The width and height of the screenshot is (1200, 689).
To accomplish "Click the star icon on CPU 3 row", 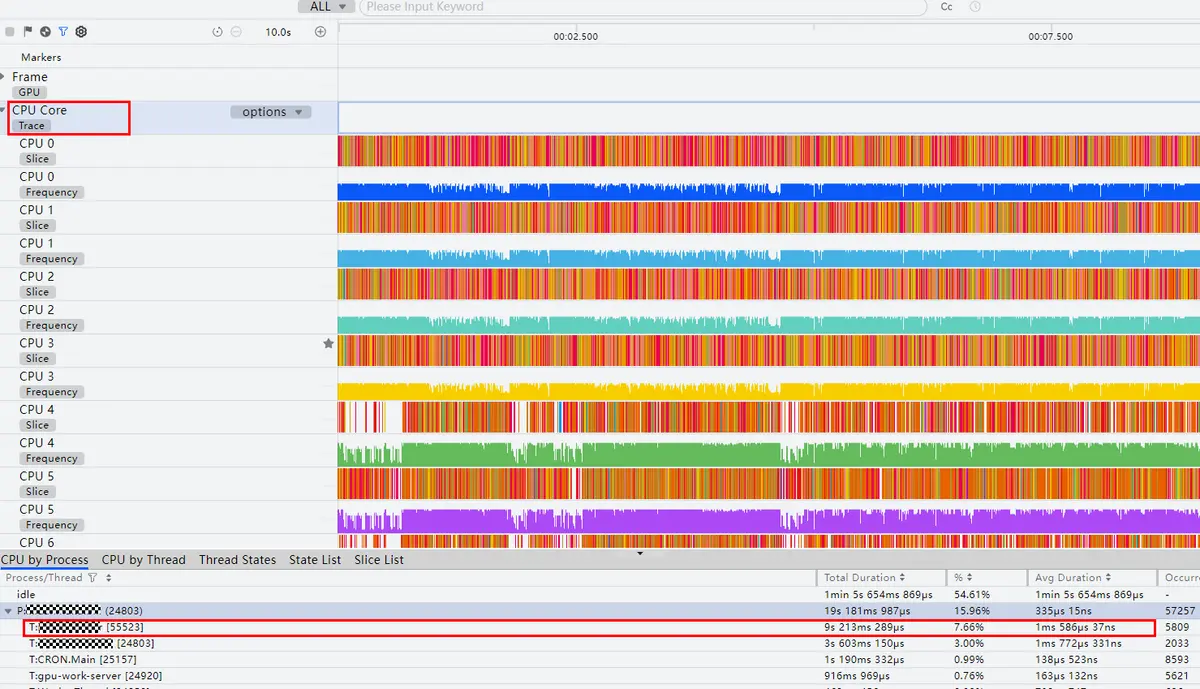I will pos(328,343).
